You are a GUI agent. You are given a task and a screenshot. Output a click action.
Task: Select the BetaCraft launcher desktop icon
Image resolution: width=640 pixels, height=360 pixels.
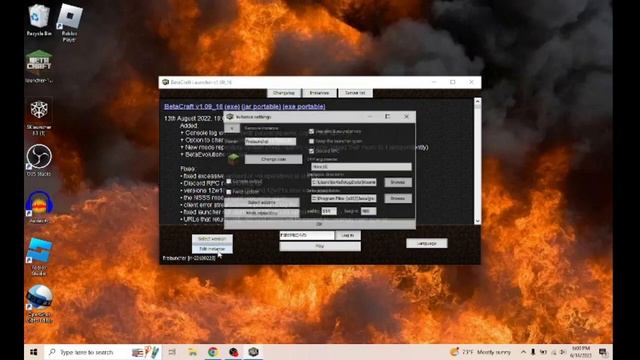point(39,66)
